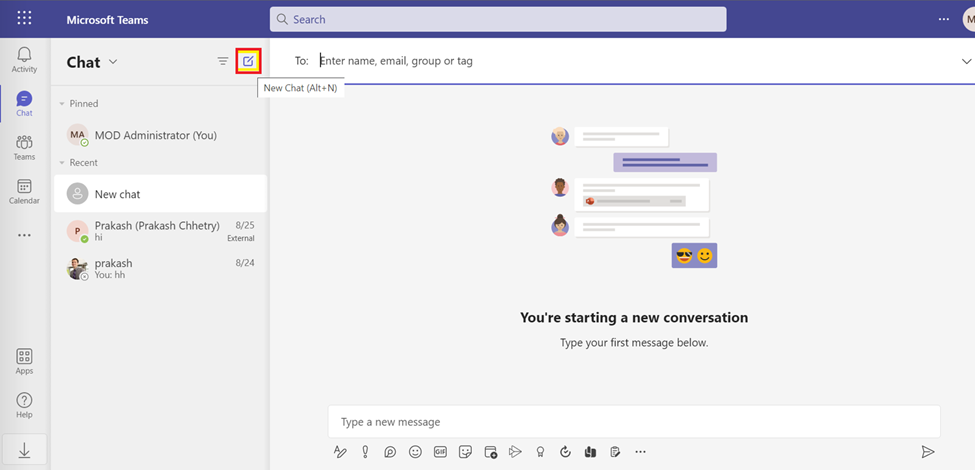
Task: Open the sticker picker
Action: (x=464, y=451)
